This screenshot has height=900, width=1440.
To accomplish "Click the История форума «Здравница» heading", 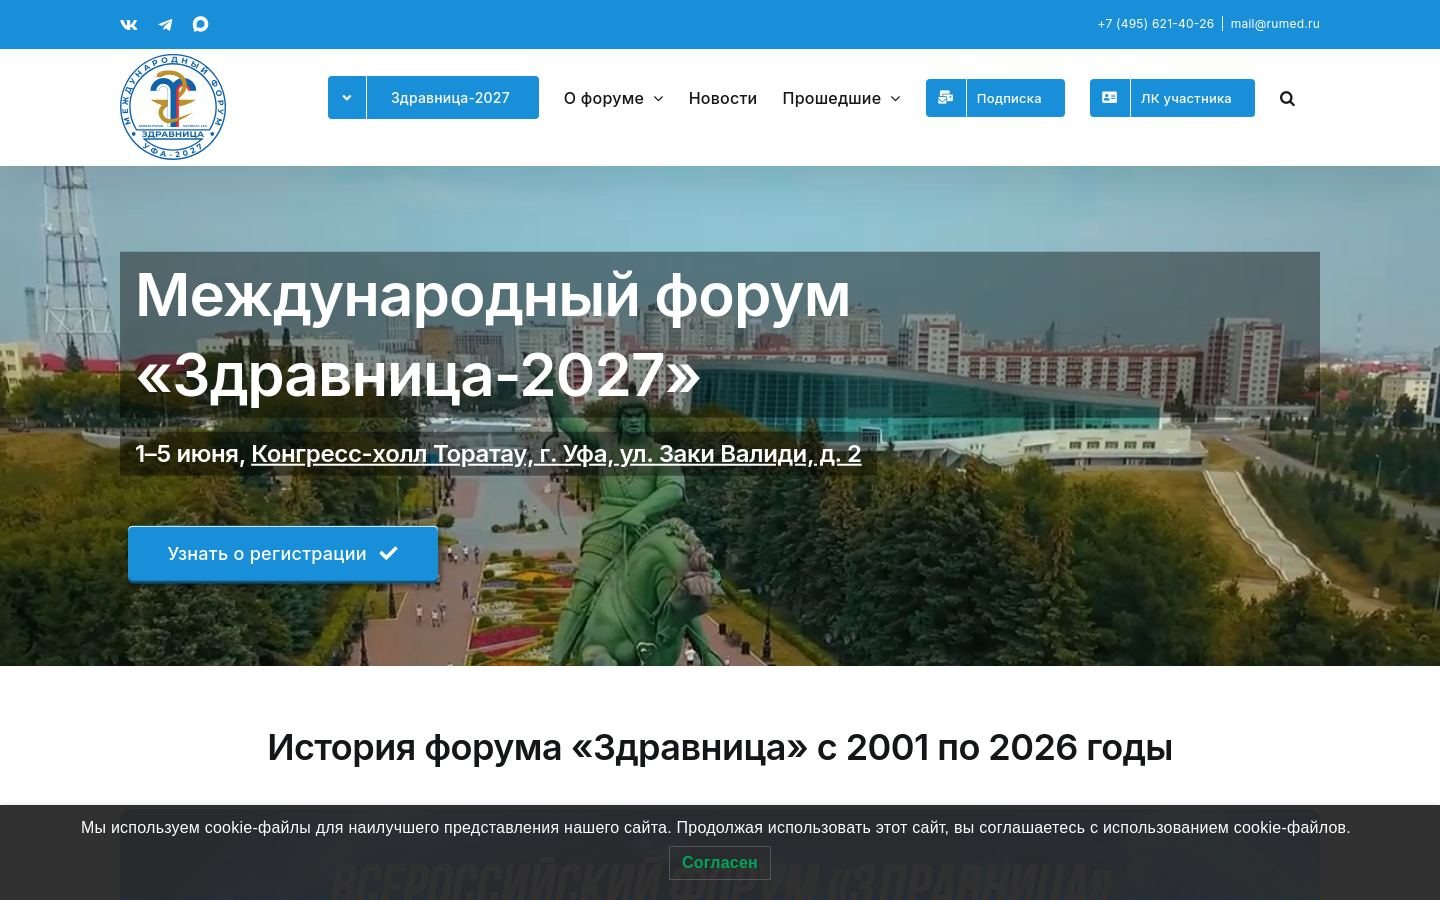I will (720, 747).
